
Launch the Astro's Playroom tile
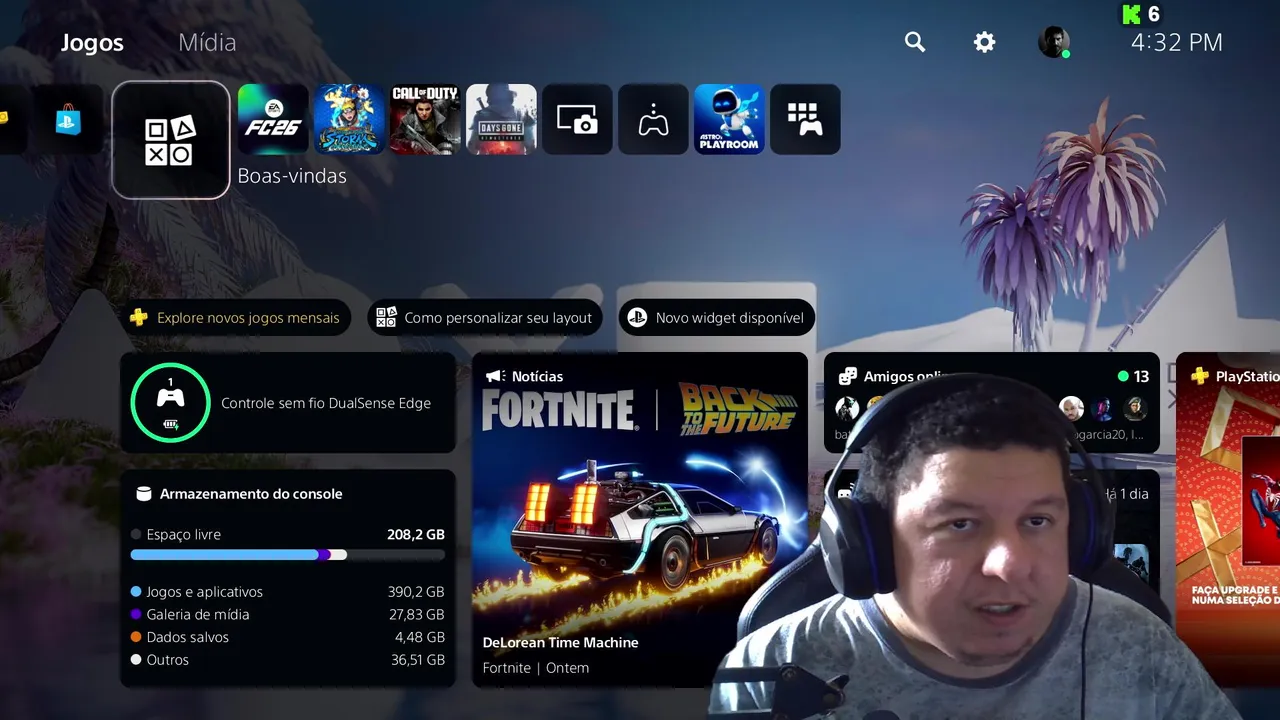coord(729,119)
